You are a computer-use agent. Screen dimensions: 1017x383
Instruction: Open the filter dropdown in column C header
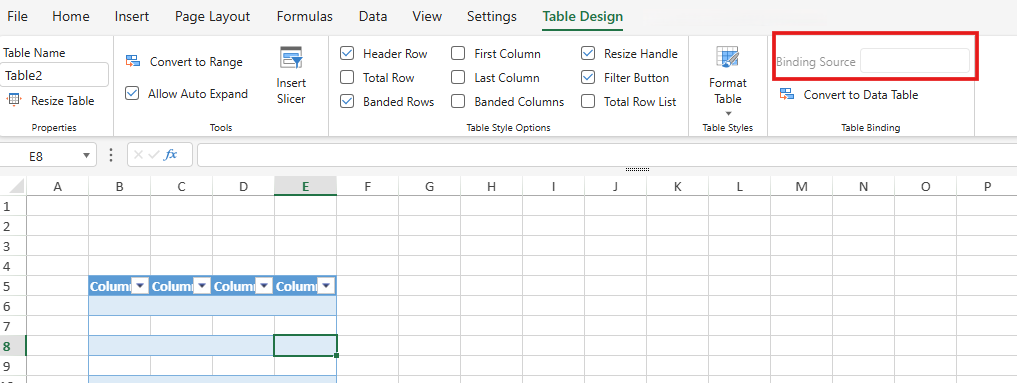pos(202,286)
